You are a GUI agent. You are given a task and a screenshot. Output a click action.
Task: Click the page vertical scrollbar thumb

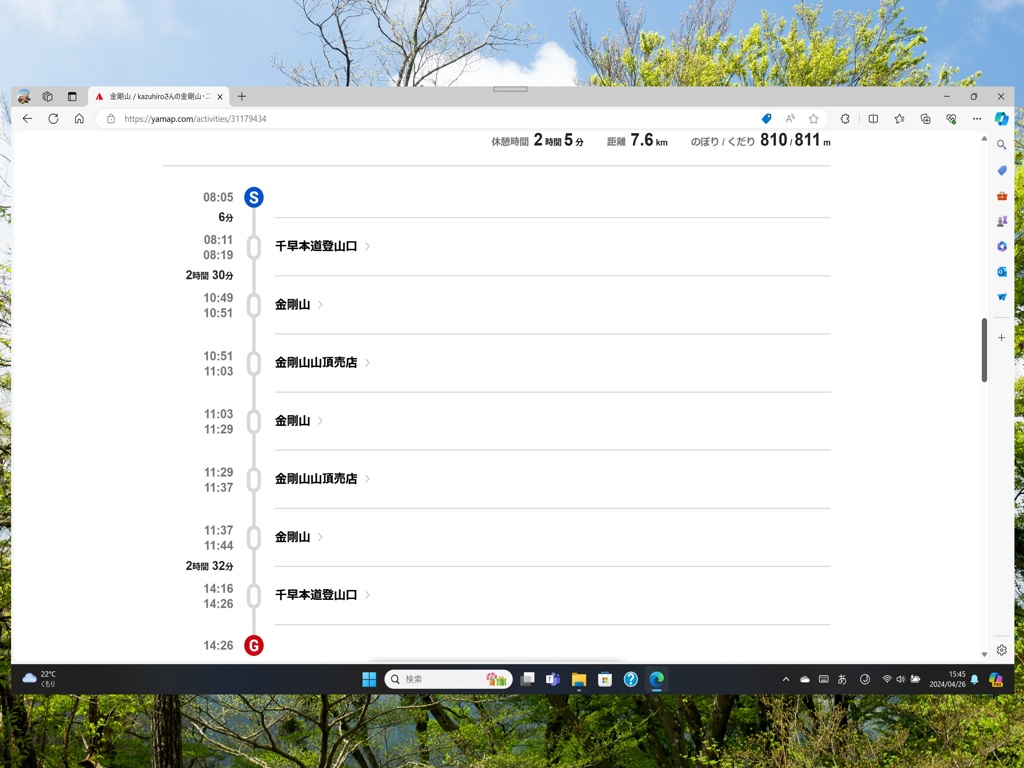[984, 350]
